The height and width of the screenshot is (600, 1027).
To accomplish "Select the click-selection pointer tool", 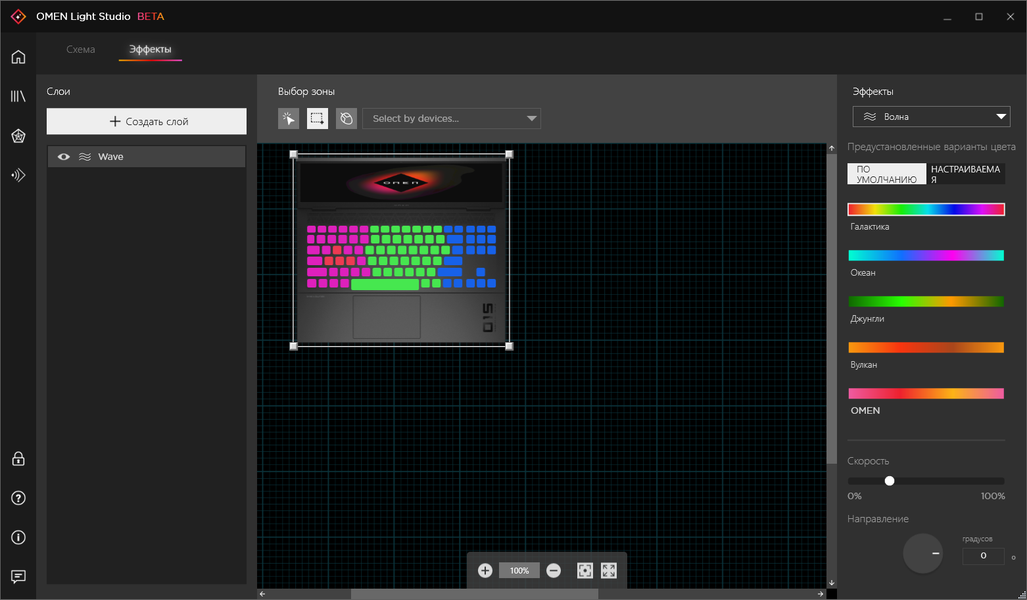I will tap(288, 119).
